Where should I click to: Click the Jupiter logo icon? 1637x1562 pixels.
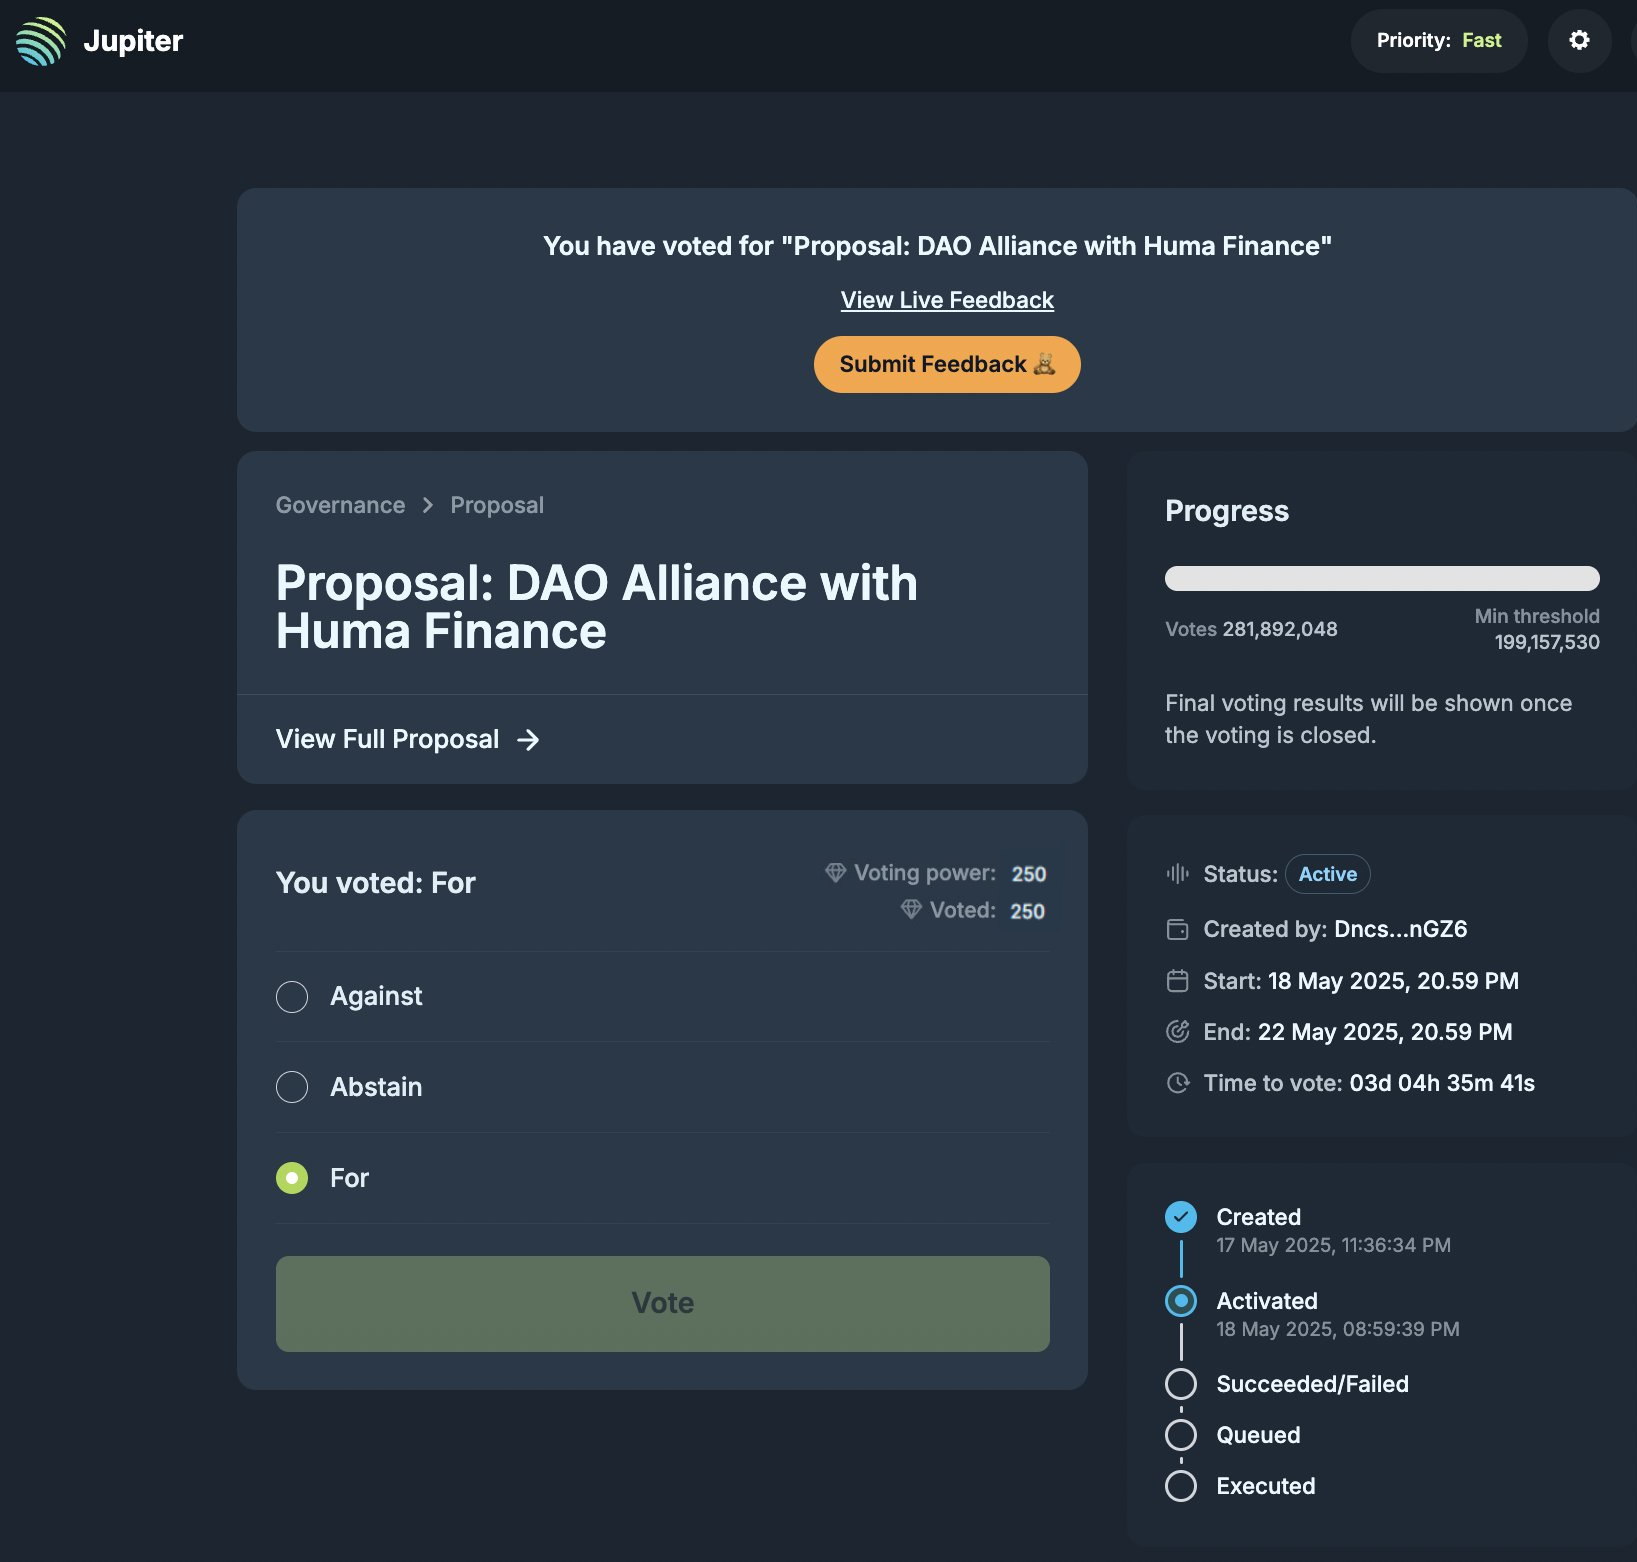tap(41, 41)
